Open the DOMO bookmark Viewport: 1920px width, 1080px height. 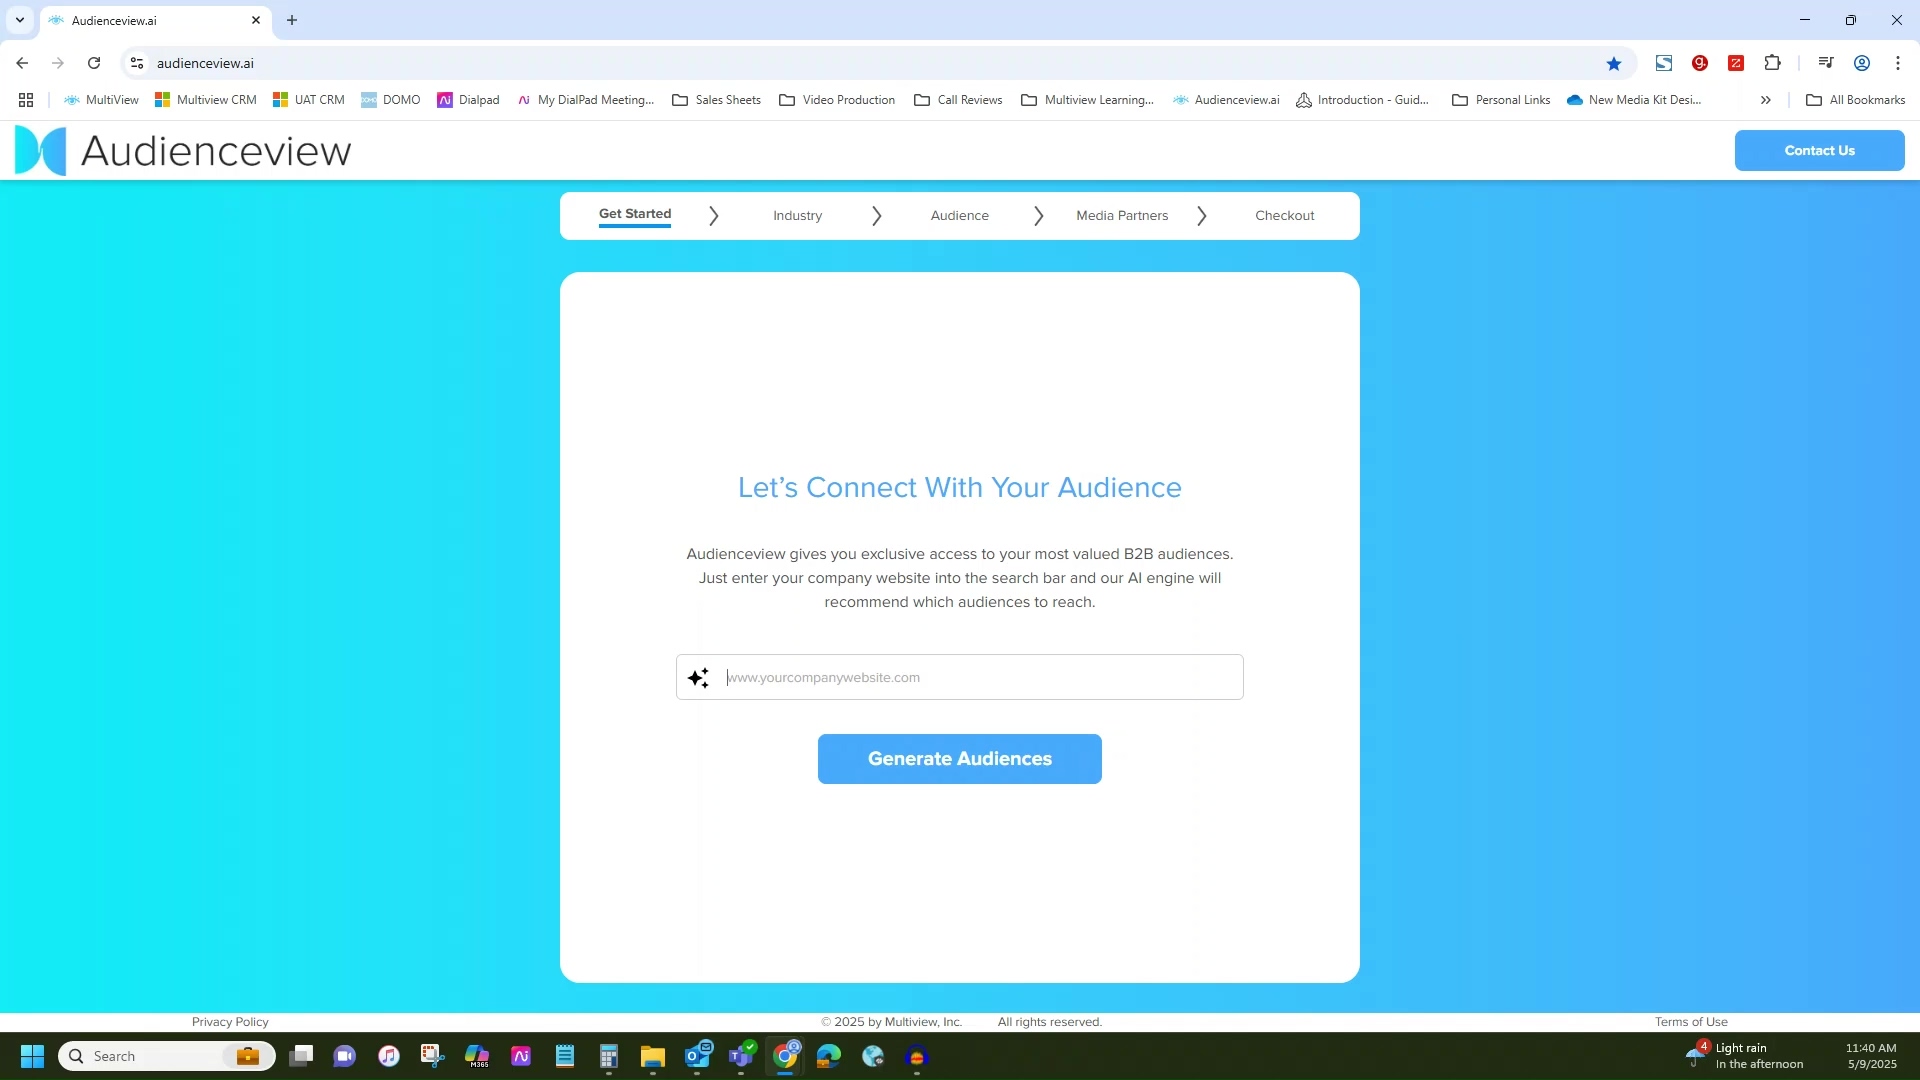(x=390, y=100)
